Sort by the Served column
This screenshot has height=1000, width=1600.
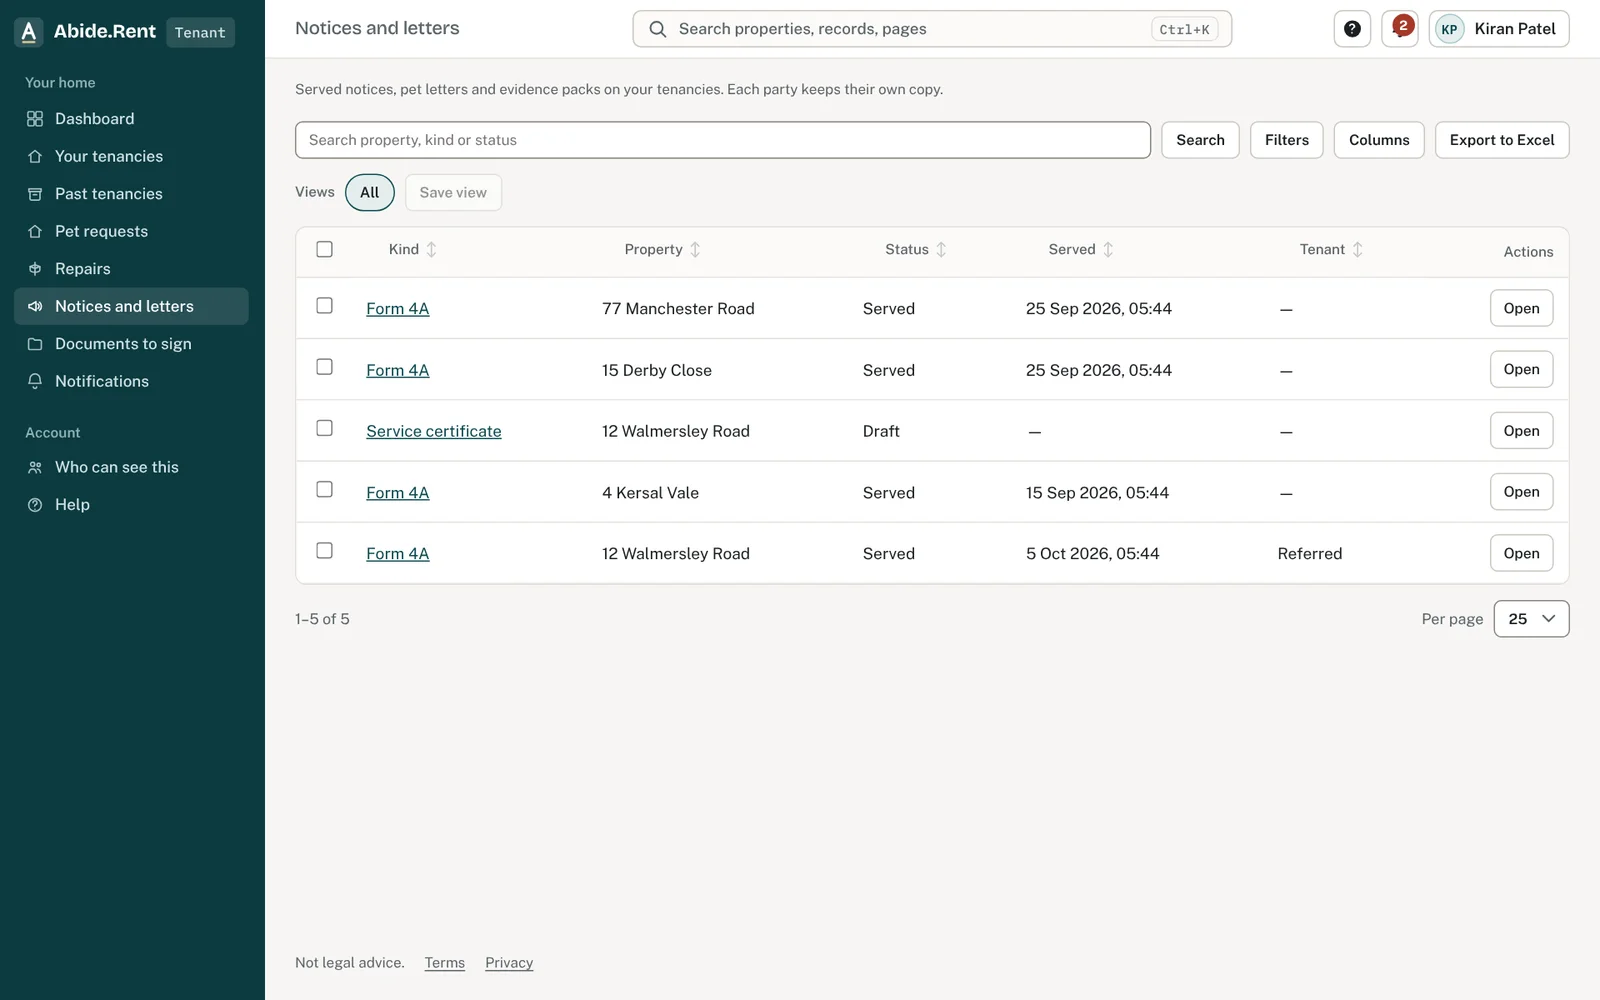[1081, 249]
